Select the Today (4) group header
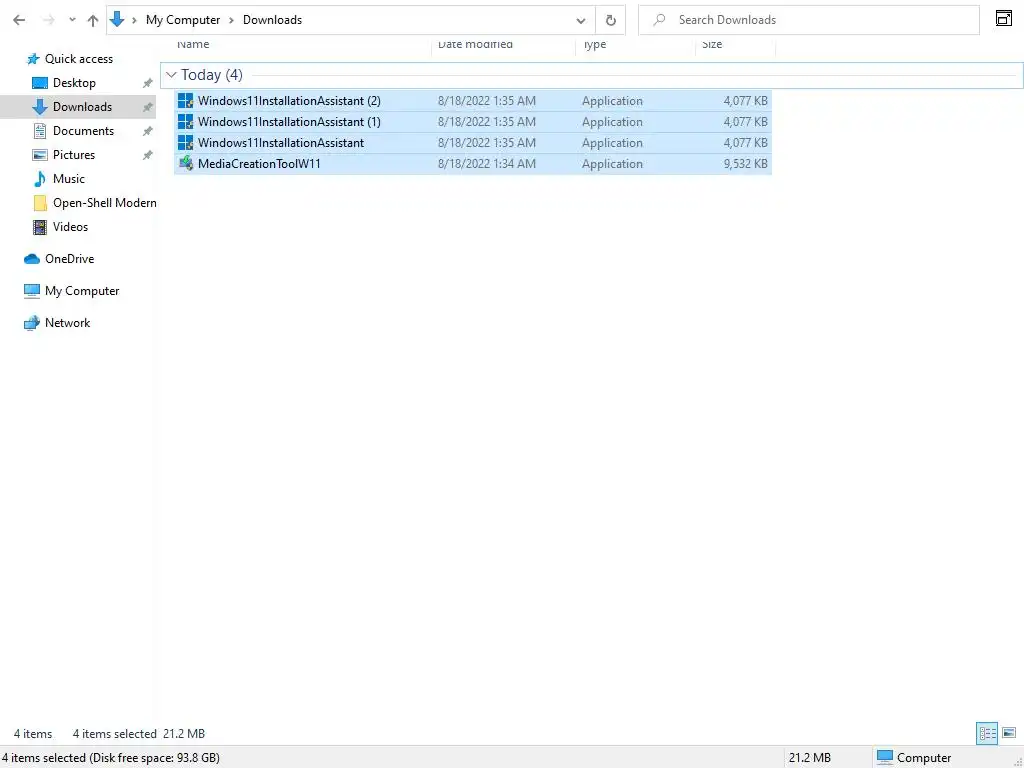Screen dimensions: 1024x768 tap(592, 75)
